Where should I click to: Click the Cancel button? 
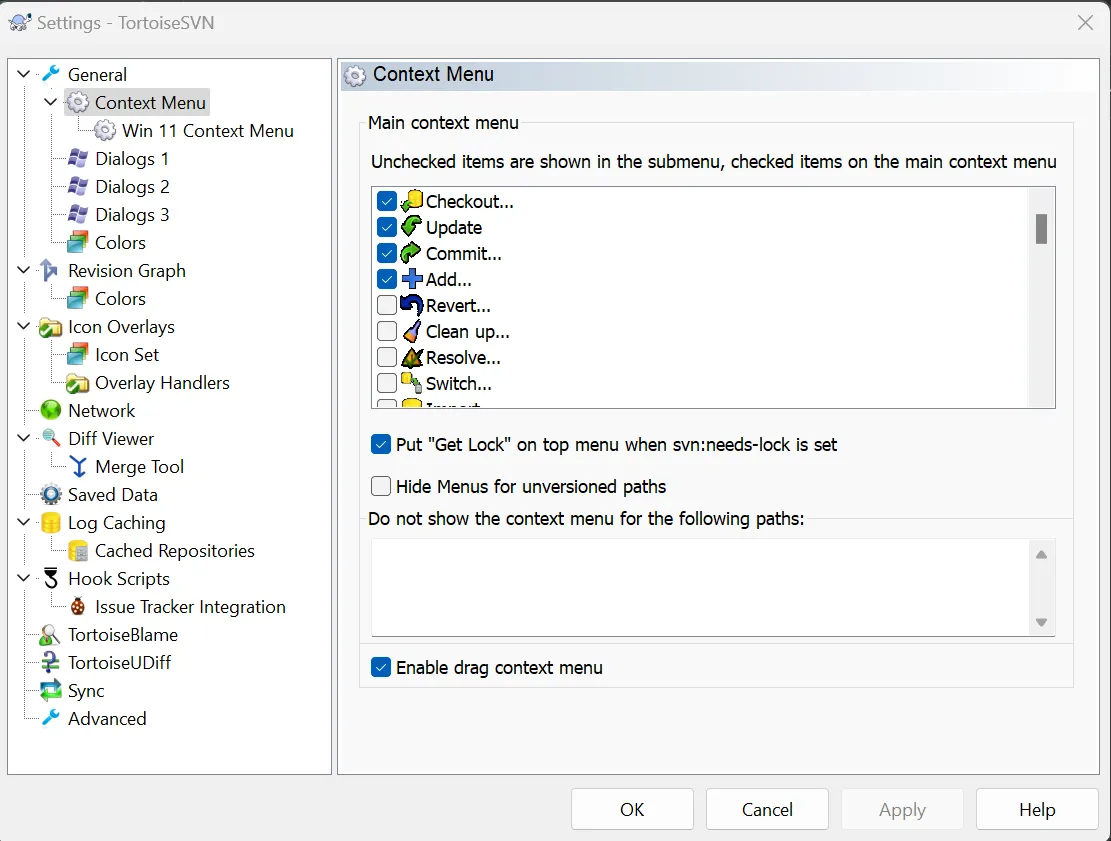point(767,809)
